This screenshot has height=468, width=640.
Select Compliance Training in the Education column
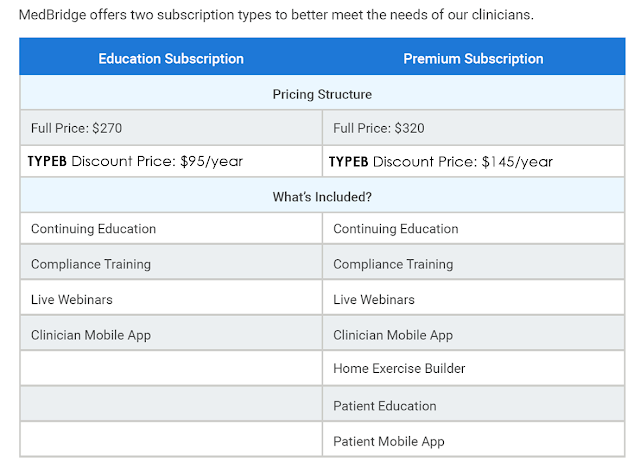[91, 264]
